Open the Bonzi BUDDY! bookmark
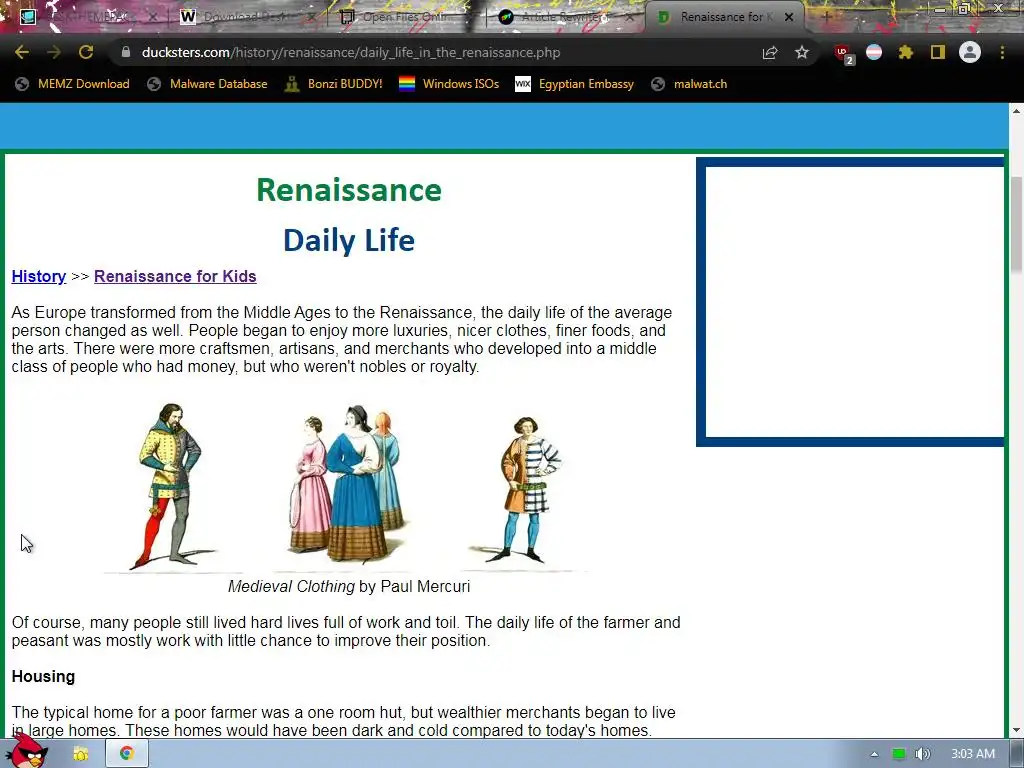1024x768 pixels. pos(334,84)
